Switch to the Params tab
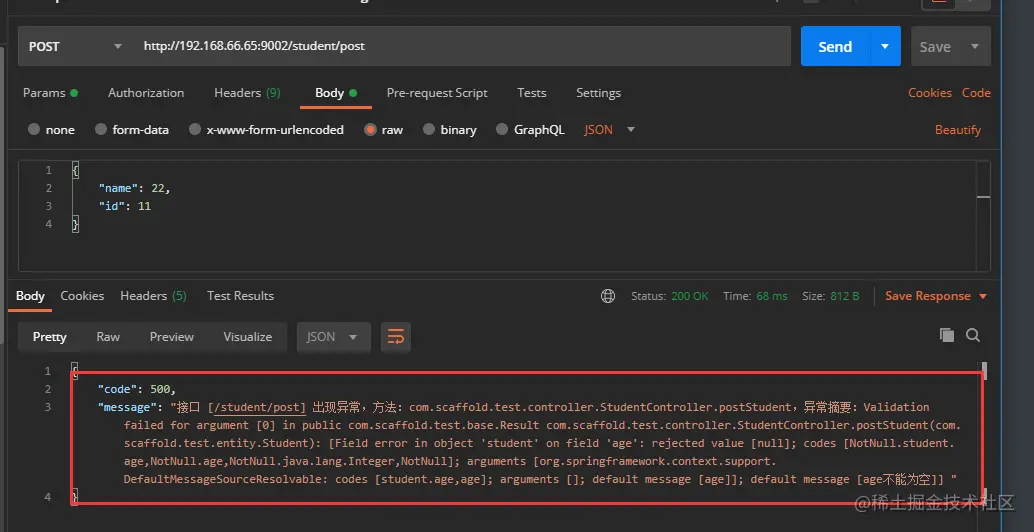The image size is (1034, 532). tap(50, 93)
